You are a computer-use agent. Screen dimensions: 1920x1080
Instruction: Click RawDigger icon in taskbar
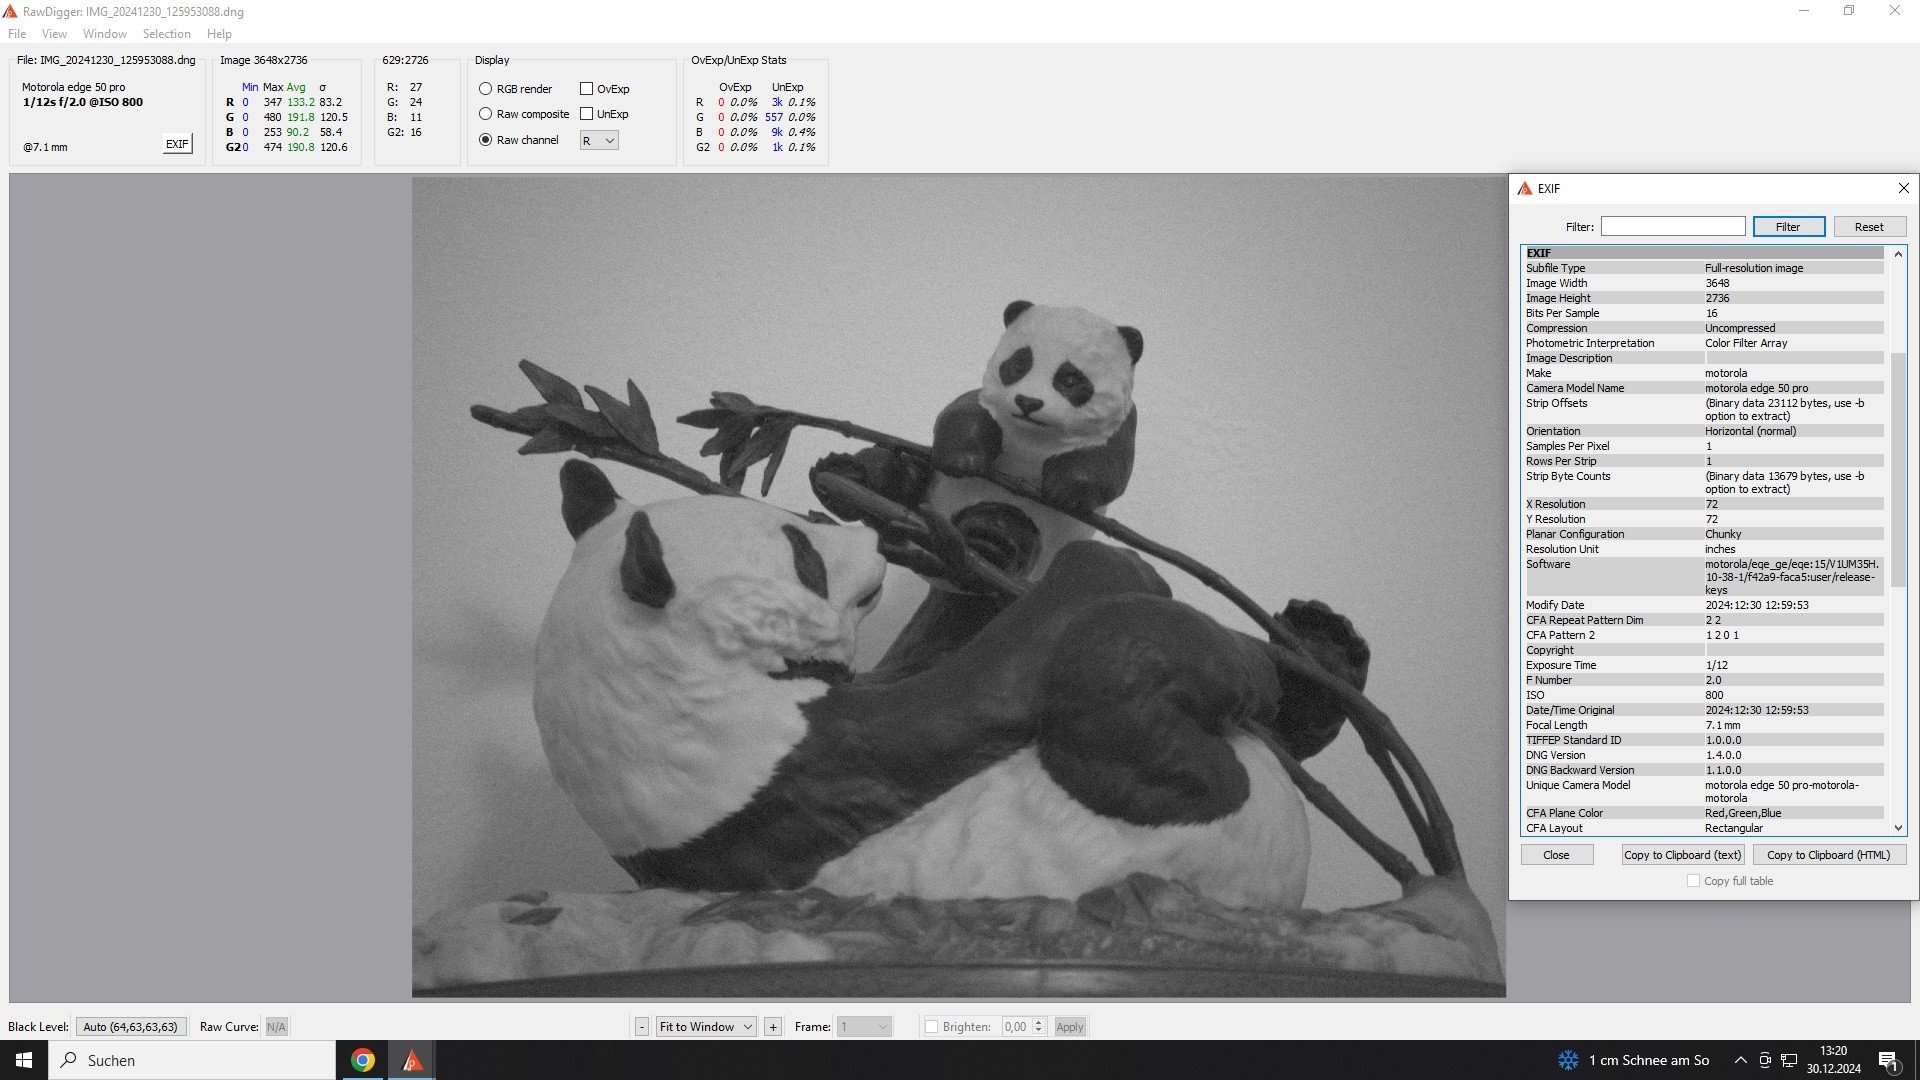(411, 1060)
